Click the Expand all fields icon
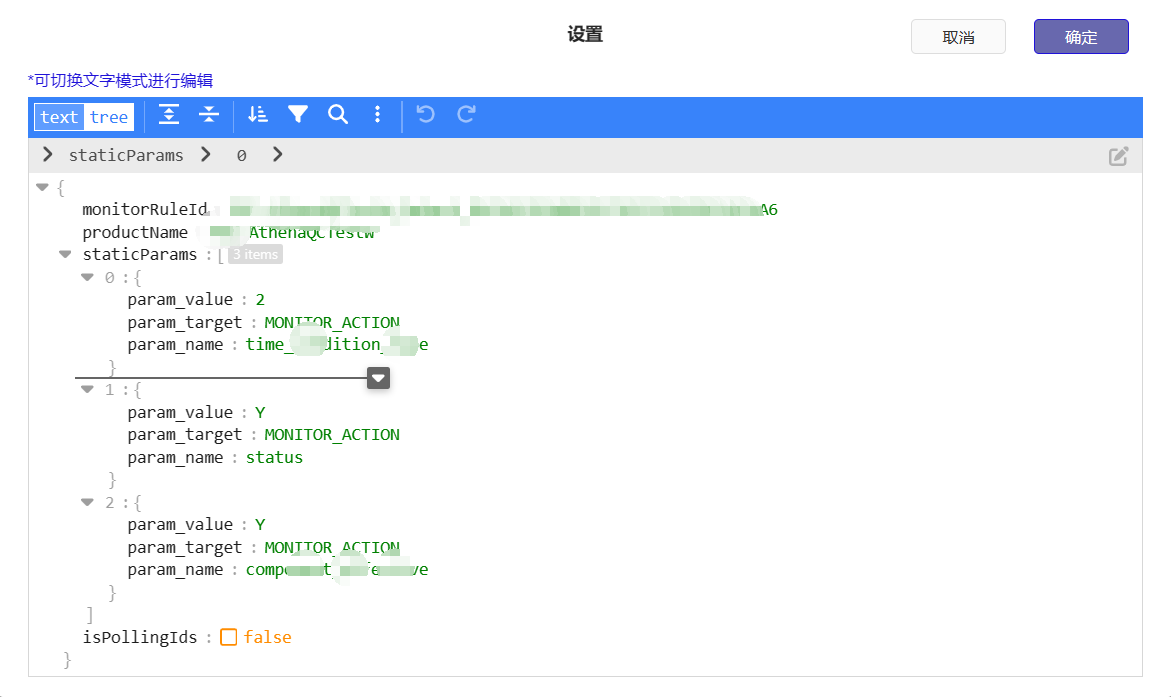The image size is (1171, 697). (170, 116)
